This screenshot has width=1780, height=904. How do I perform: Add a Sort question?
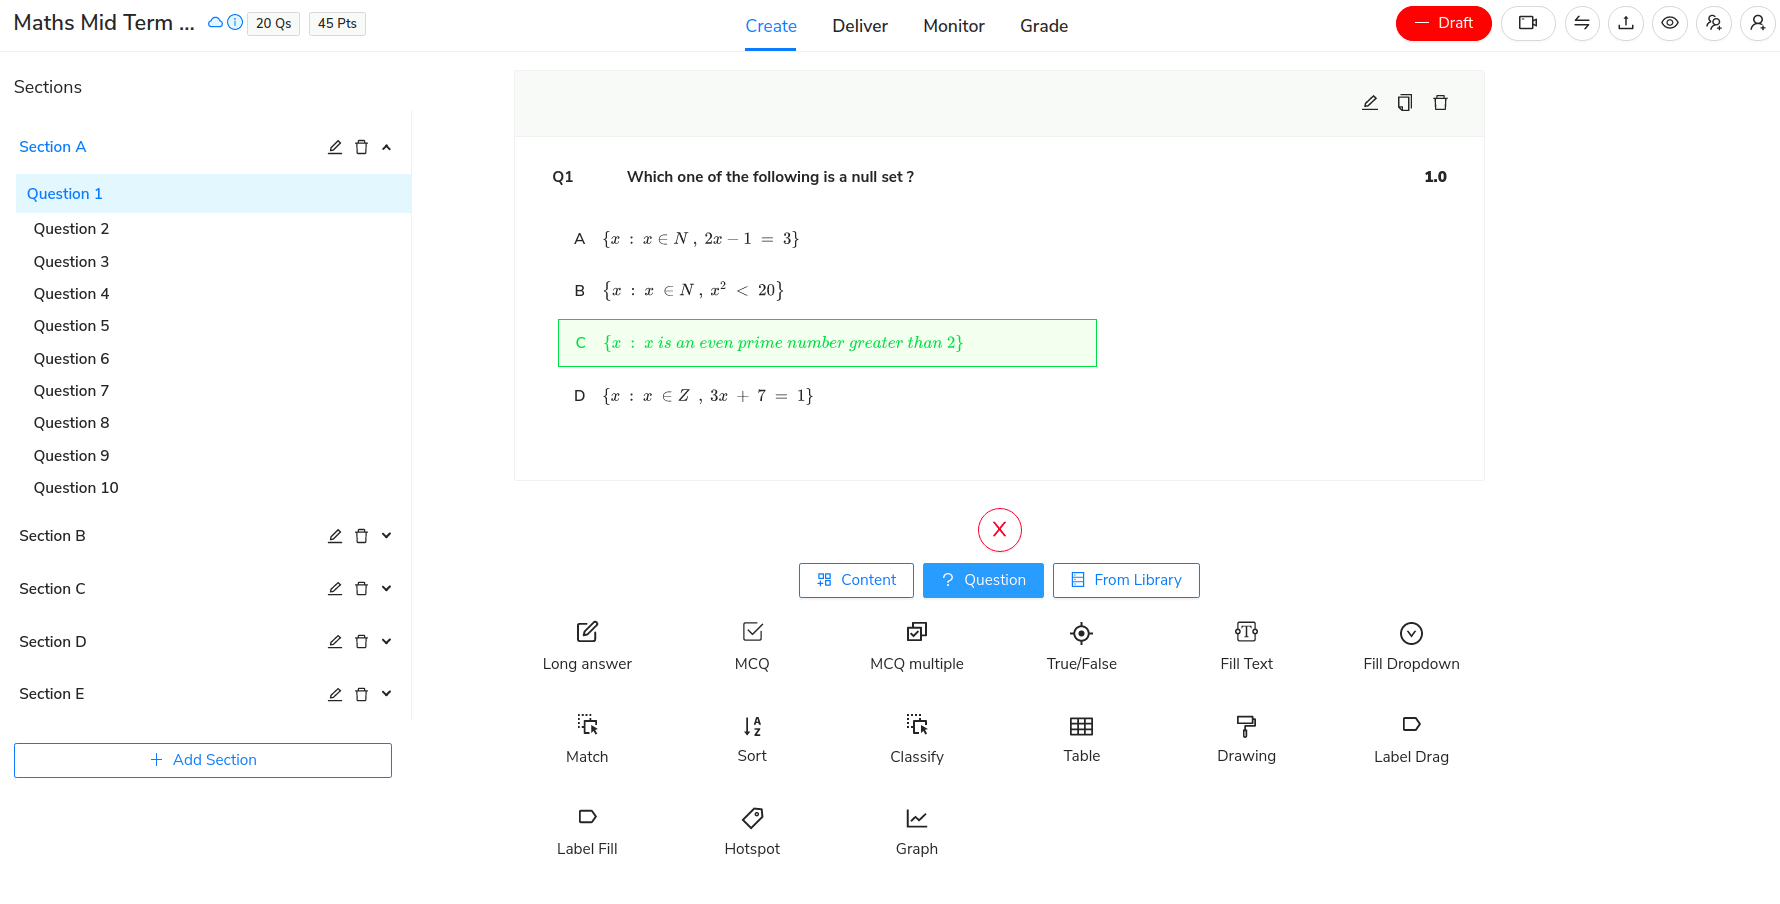click(752, 740)
